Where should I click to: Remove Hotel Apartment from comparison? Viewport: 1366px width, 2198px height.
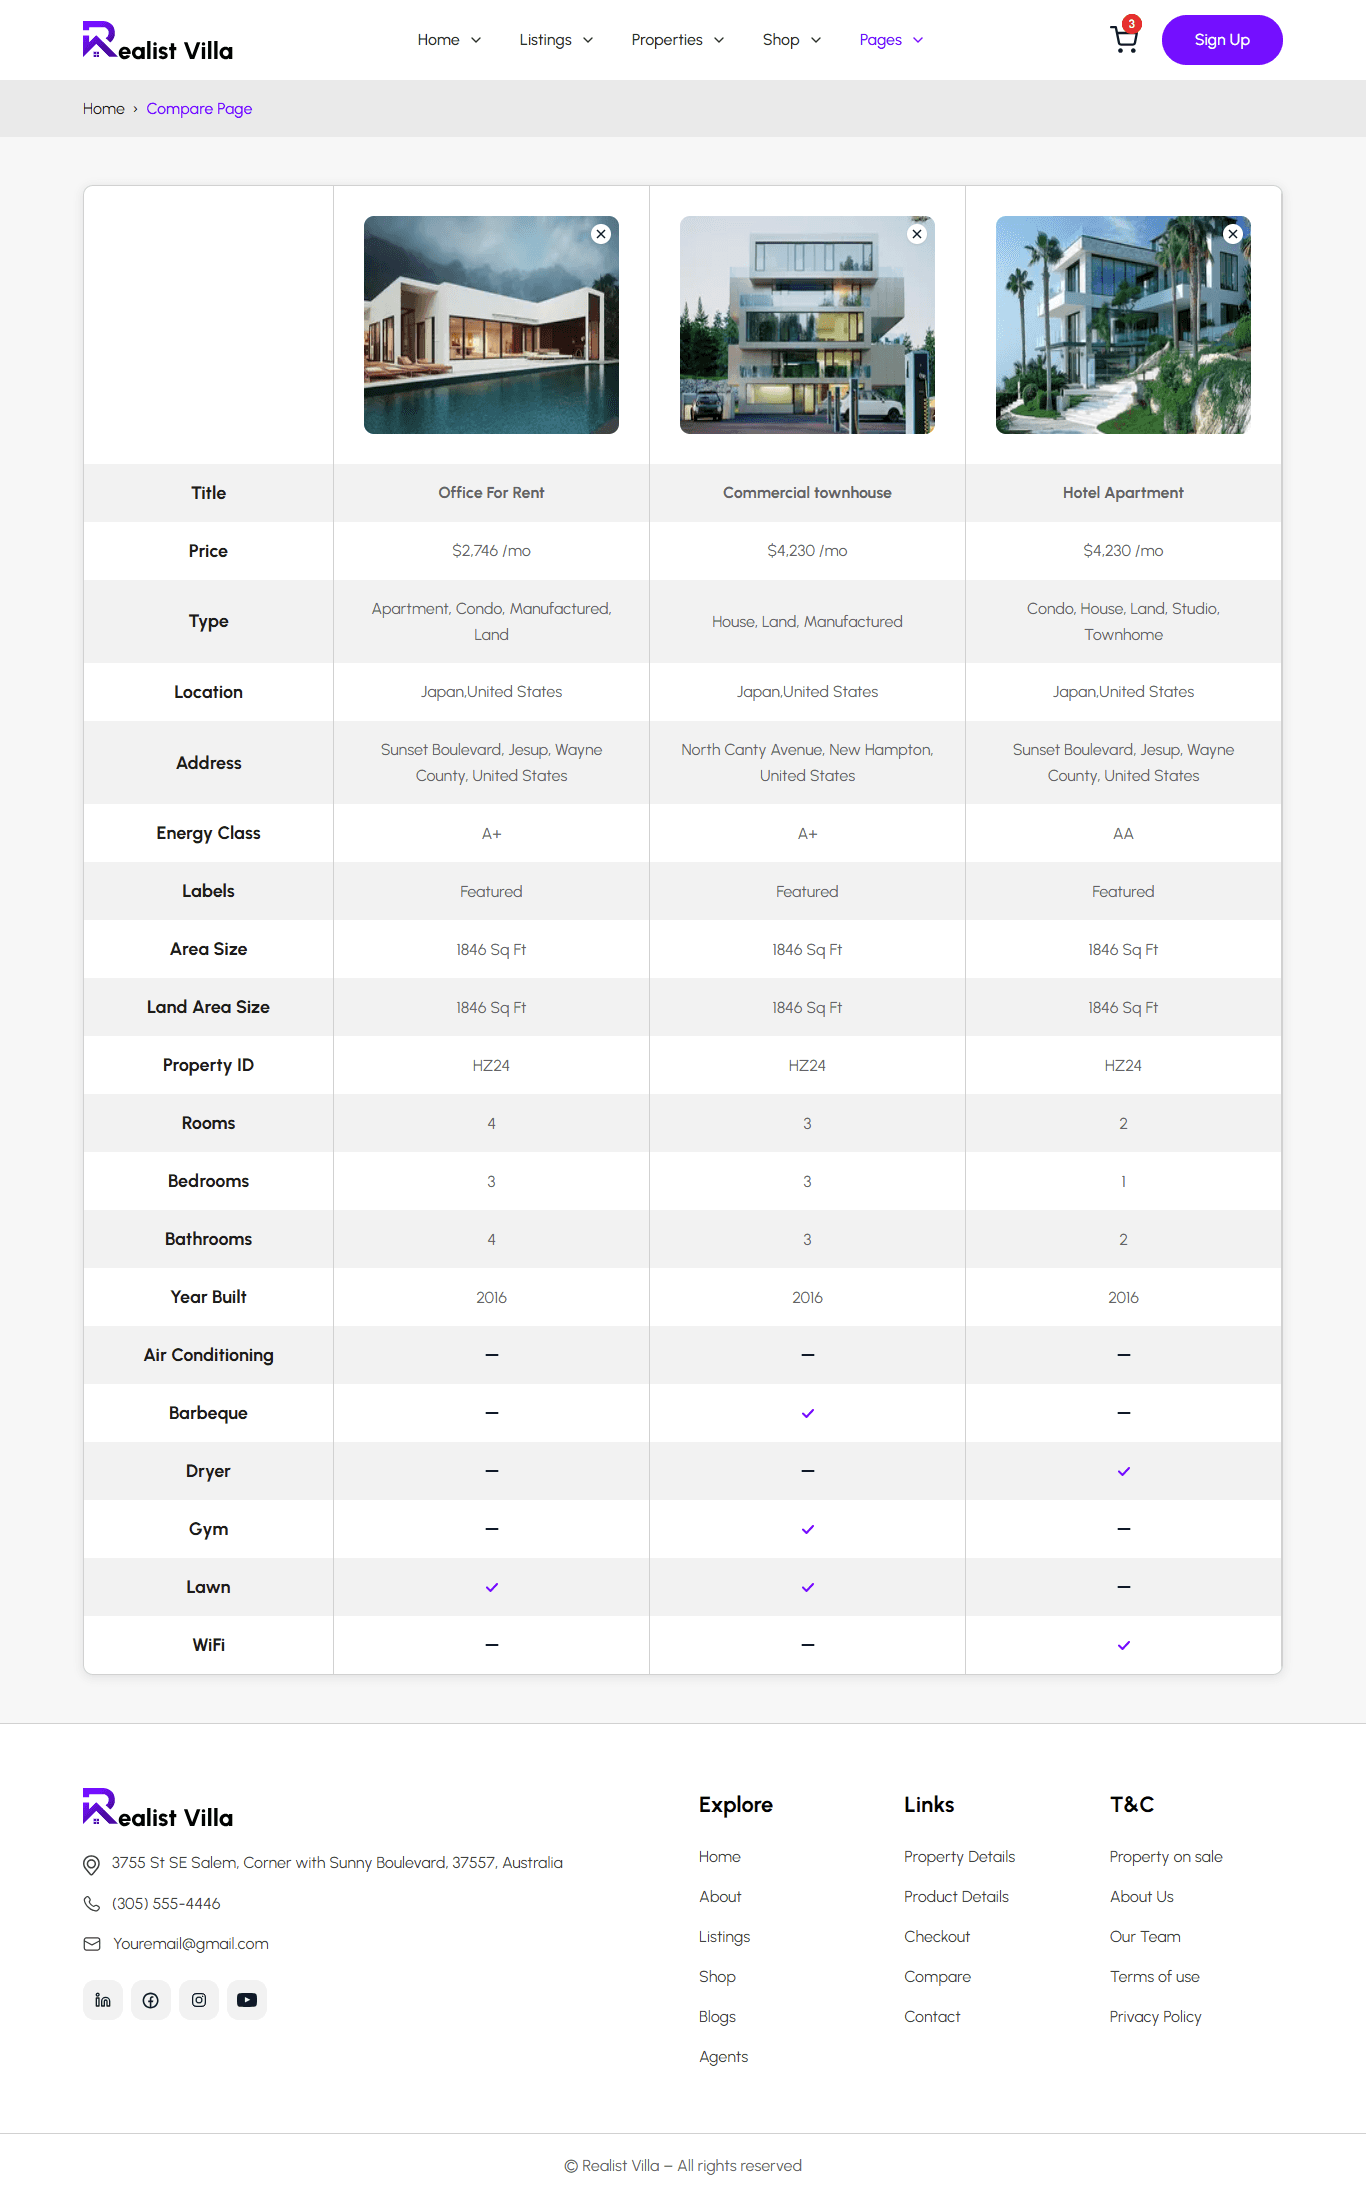pyautogui.click(x=1233, y=234)
